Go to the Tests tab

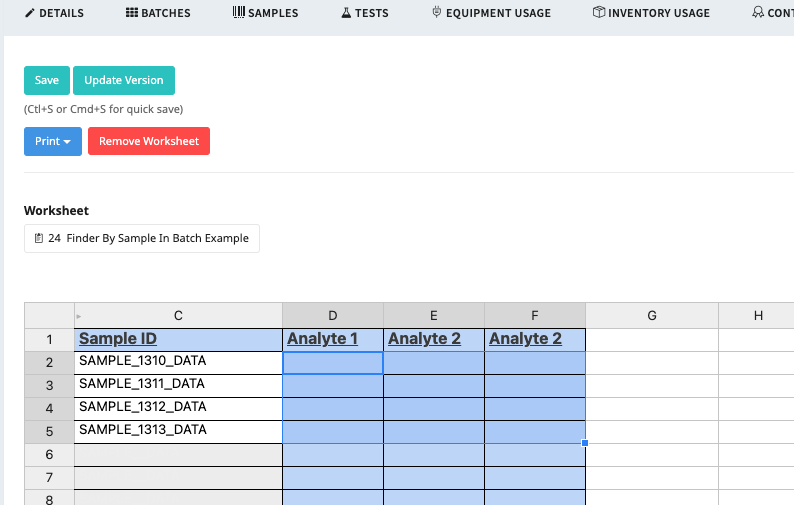tap(365, 13)
